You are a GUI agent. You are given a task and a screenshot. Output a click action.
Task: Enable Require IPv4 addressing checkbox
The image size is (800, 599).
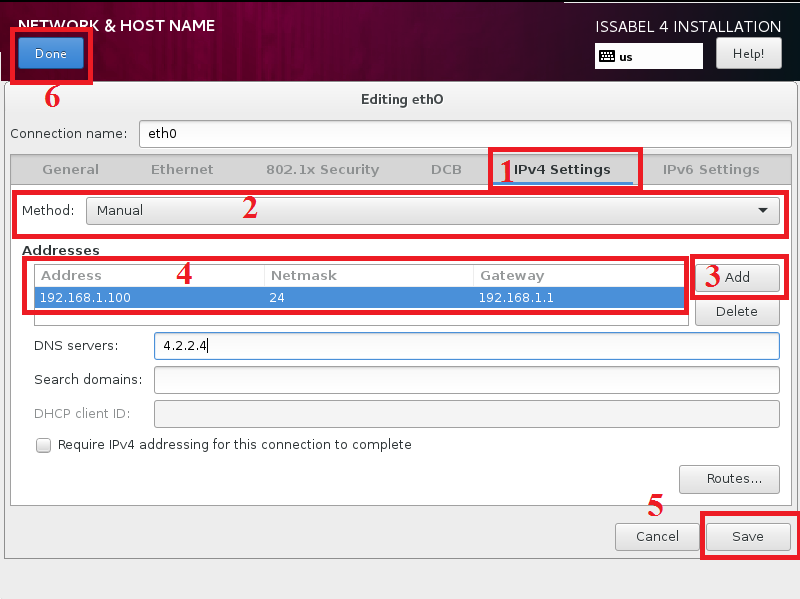43,445
